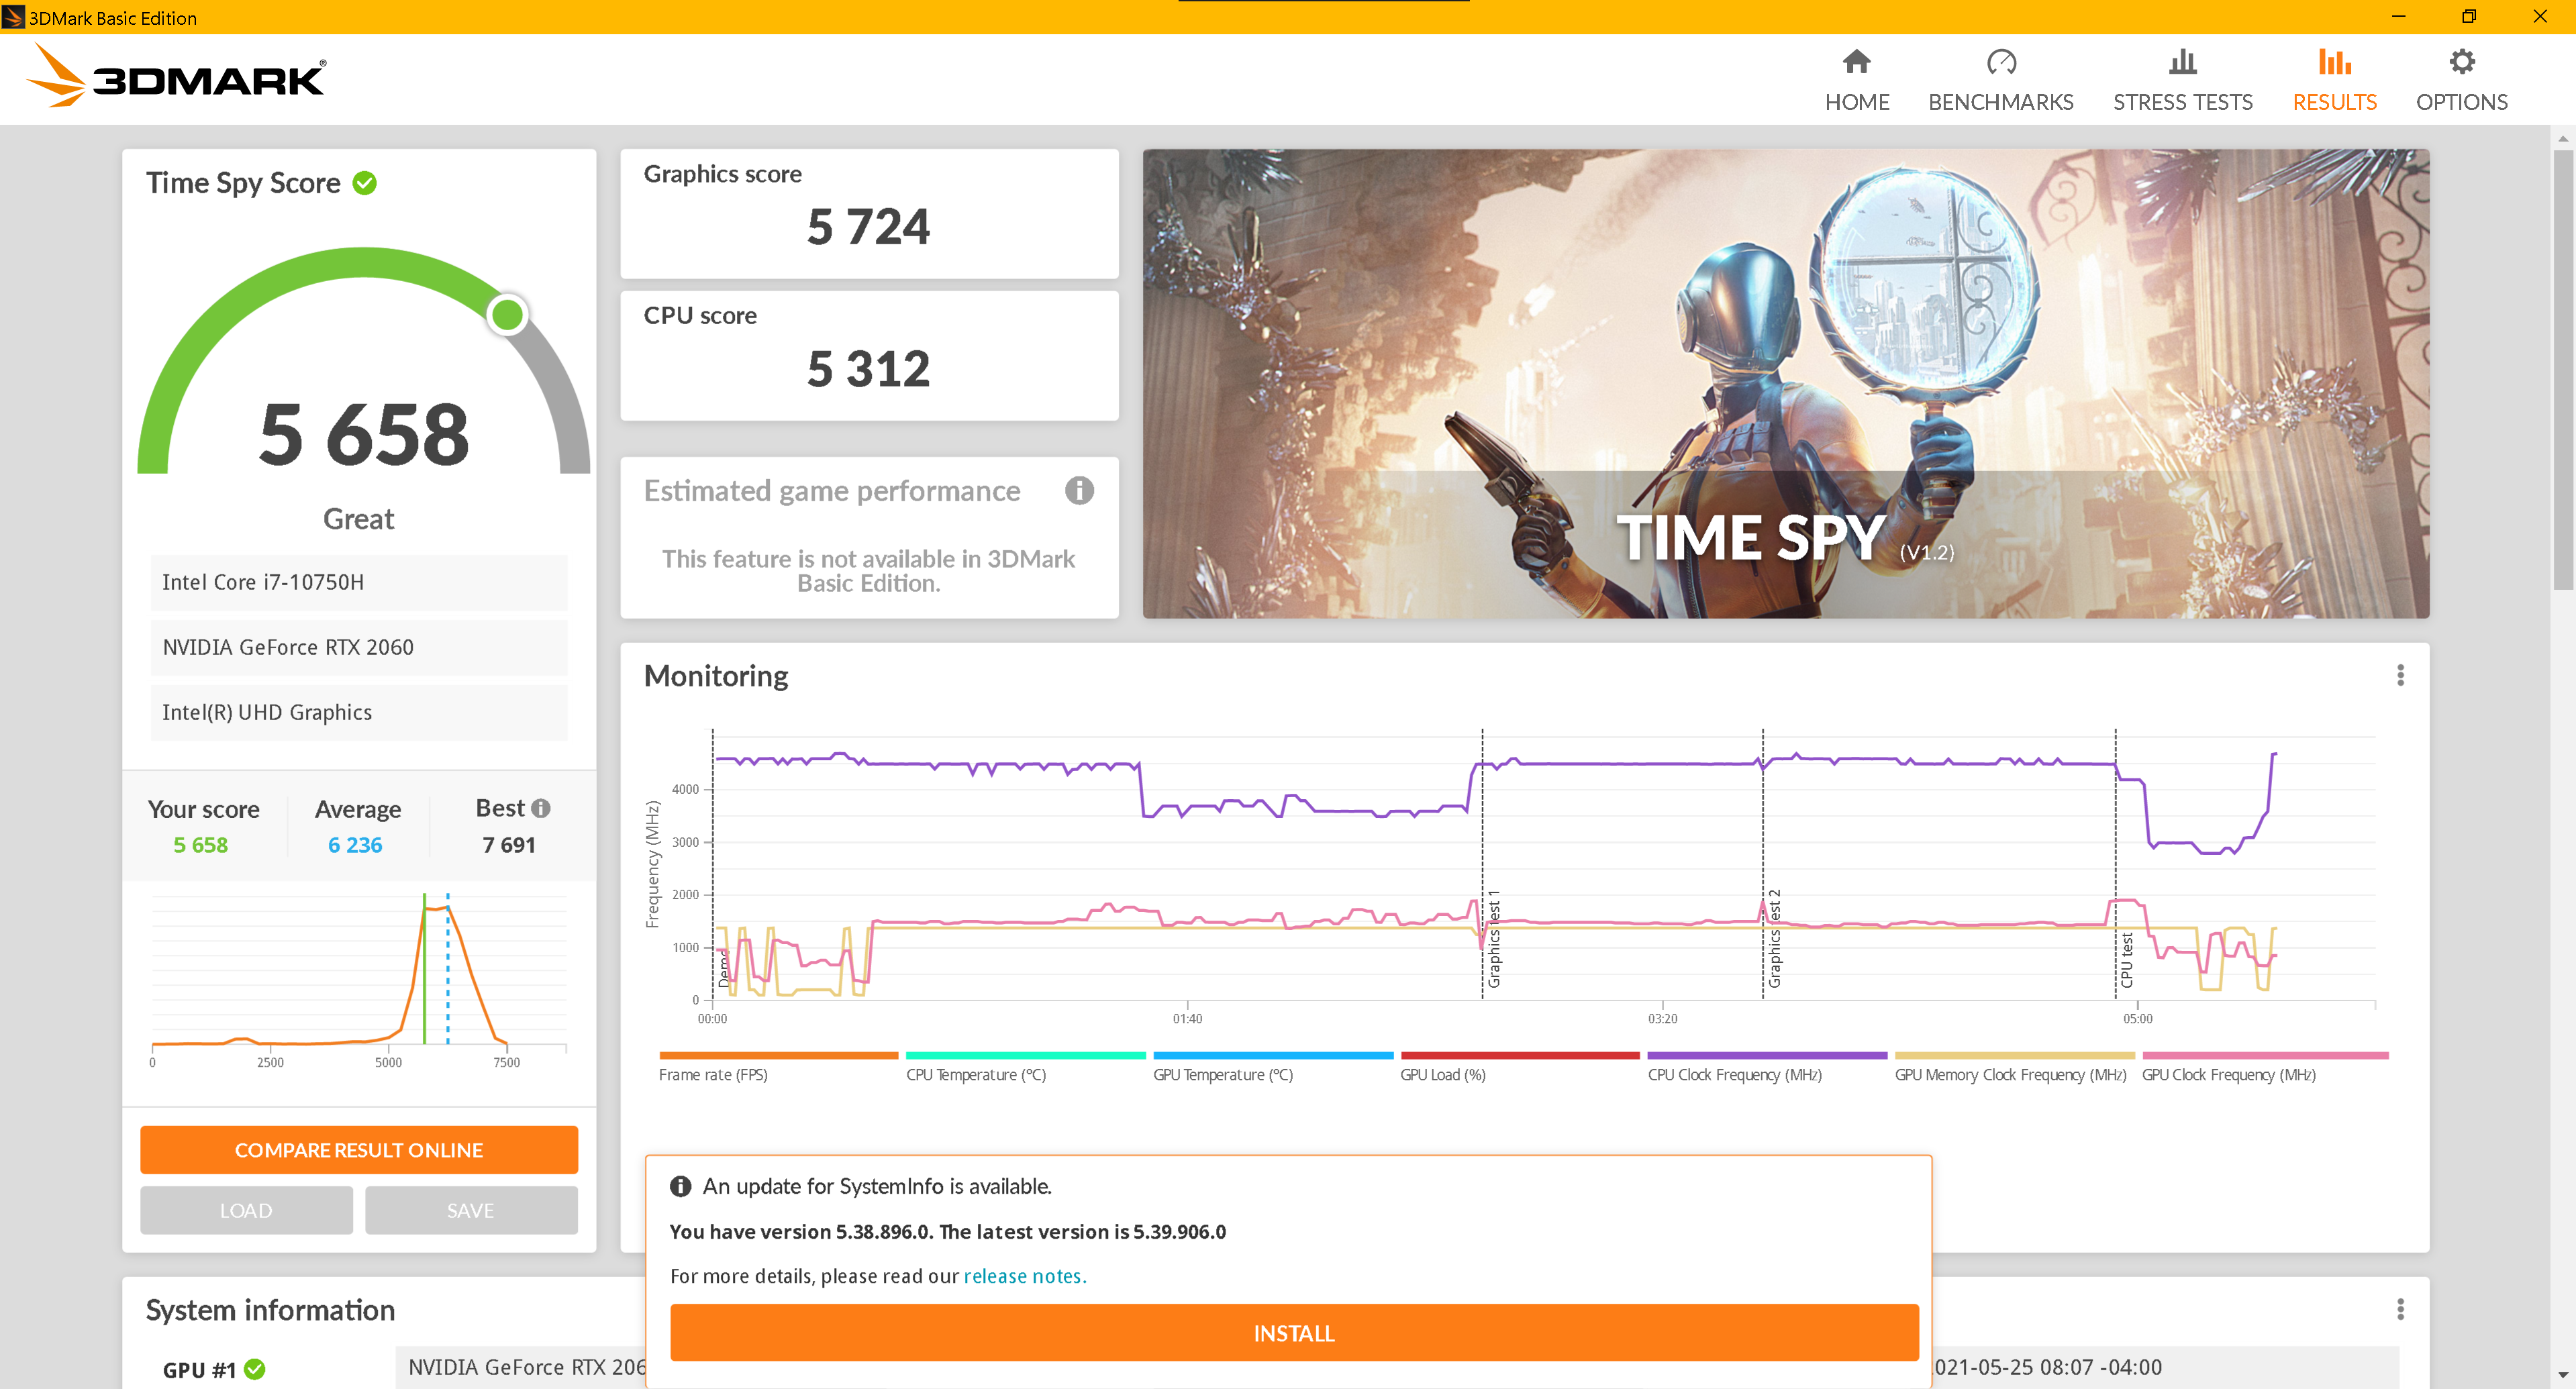This screenshot has height=1389, width=2576.
Task: Click CPU test timeline marker
Action: (x=2127, y=961)
